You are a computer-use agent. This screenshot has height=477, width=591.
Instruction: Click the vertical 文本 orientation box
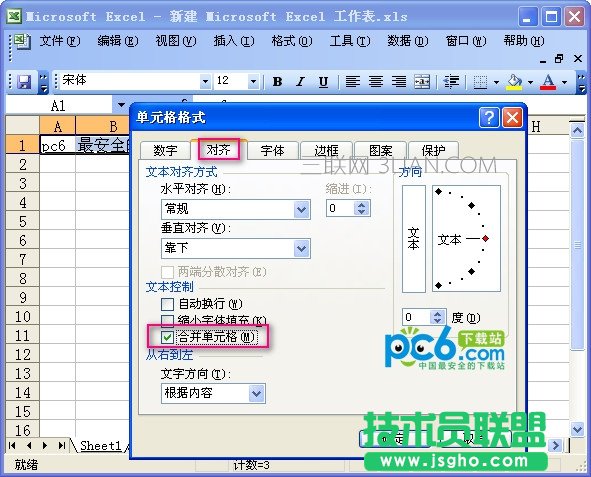pyautogui.click(x=414, y=238)
